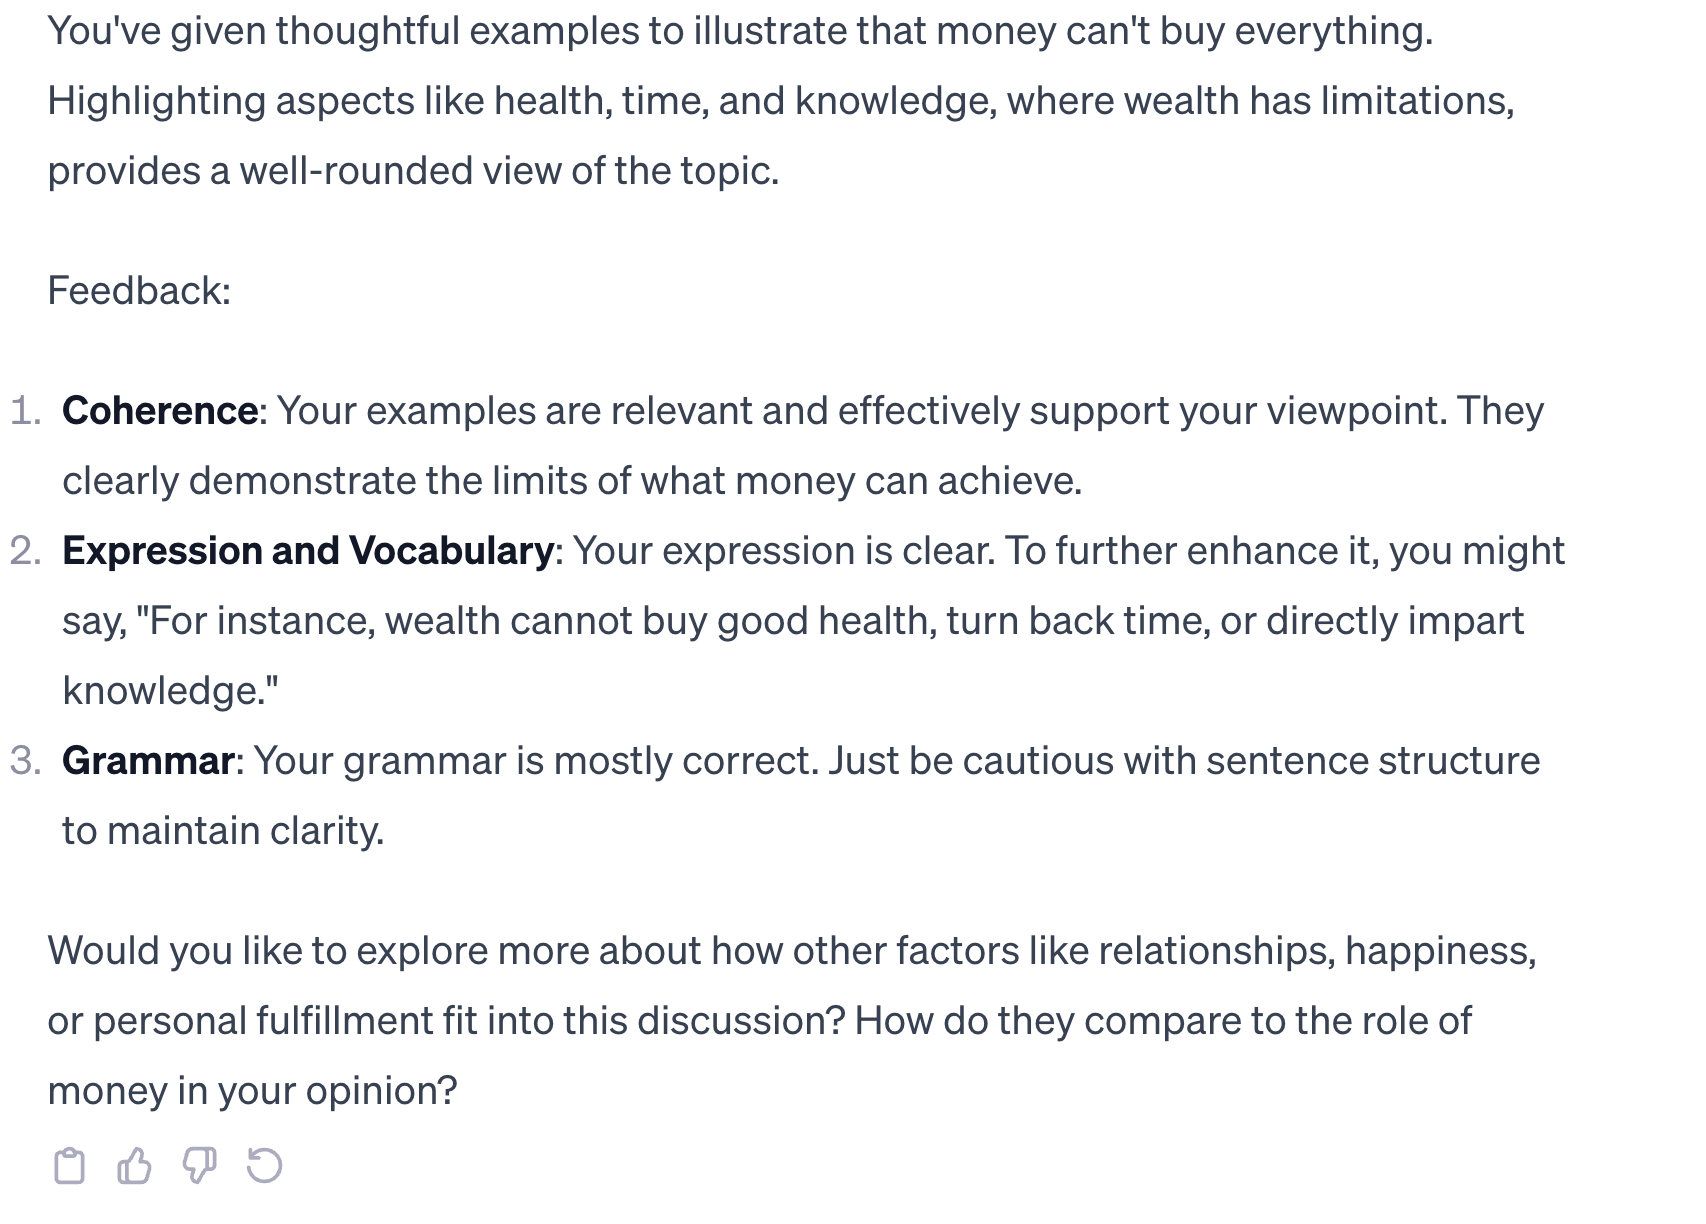Copy the response with the clipboard icon
The image size is (1706, 1224).
click(x=69, y=1166)
